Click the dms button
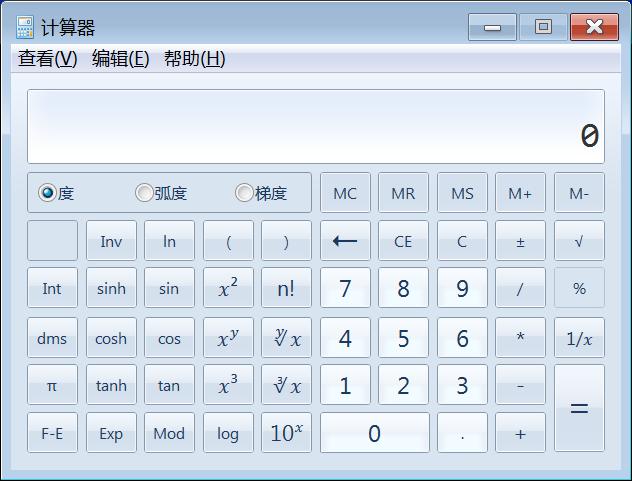This screenshot has height=481, width=632. pyautogui.click(x=52, y=337)
